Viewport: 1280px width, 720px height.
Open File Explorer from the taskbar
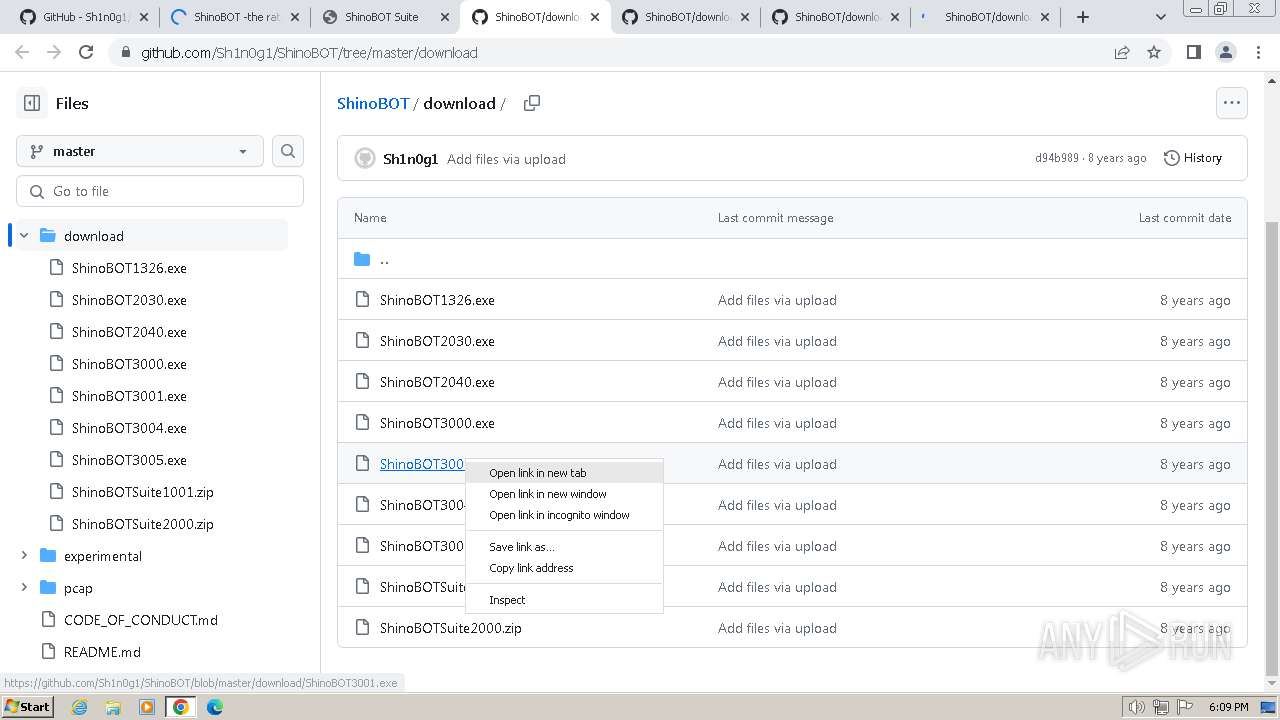[x=113, y=707]
